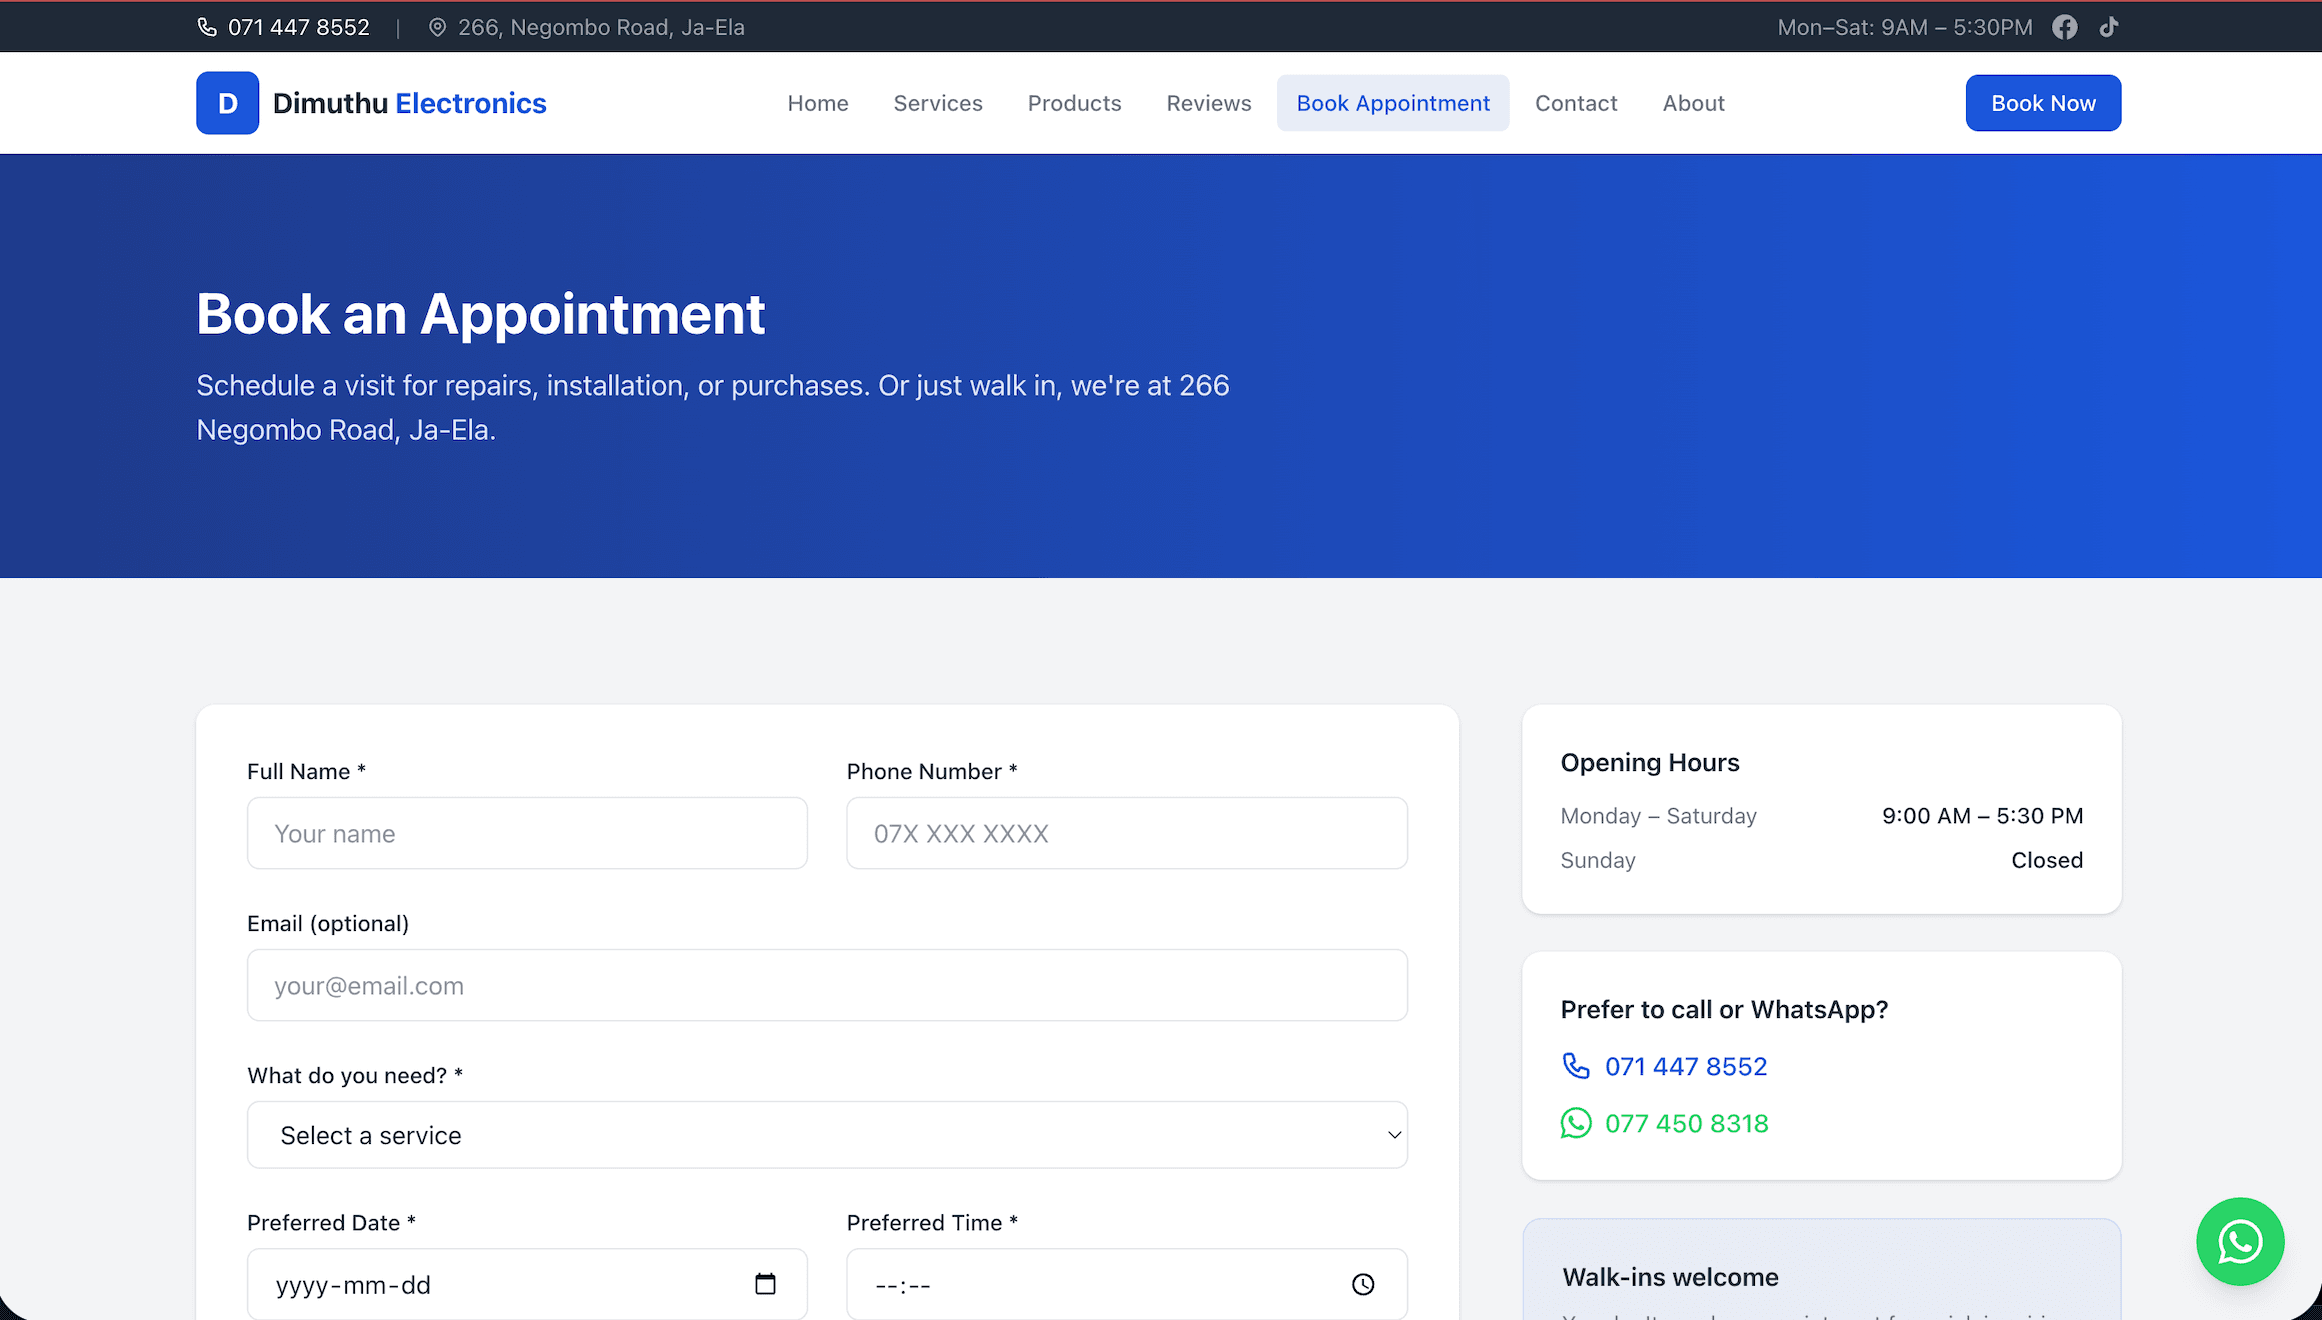Click the phone icon beside 071 447 8552
The height and width of the screenshot is (1320, 2322).
pyautogui.click(x=207, y=27)
